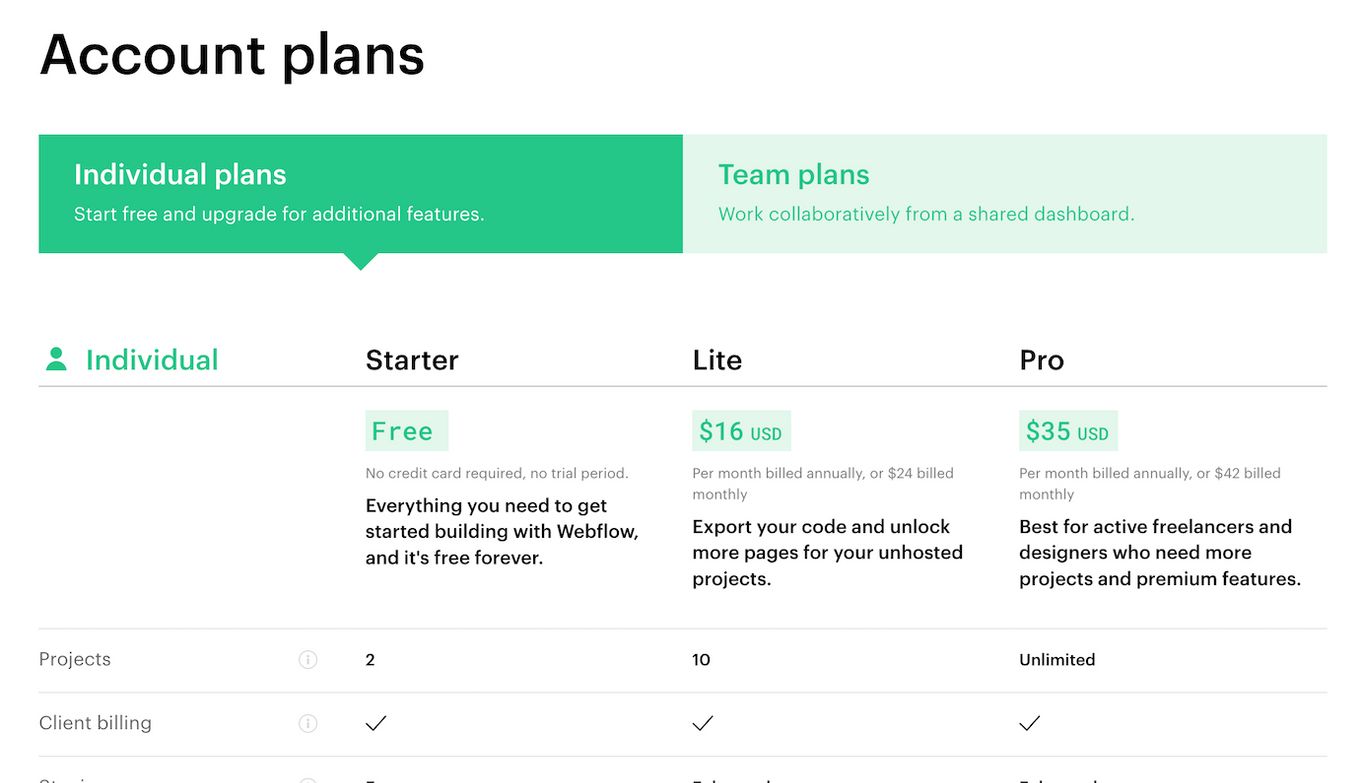Click the Projects row label
This screenshot has height=783, width=1360.
(75, 660)
